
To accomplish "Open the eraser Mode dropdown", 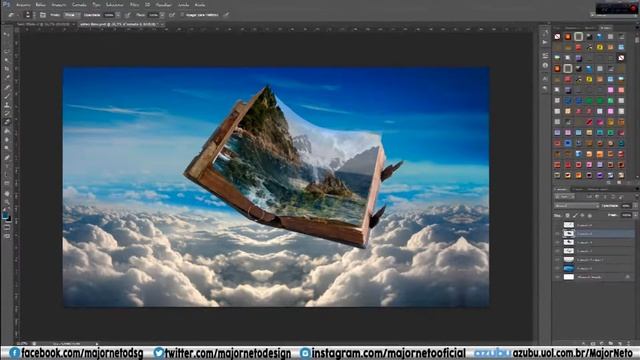I will pos(72,15).
